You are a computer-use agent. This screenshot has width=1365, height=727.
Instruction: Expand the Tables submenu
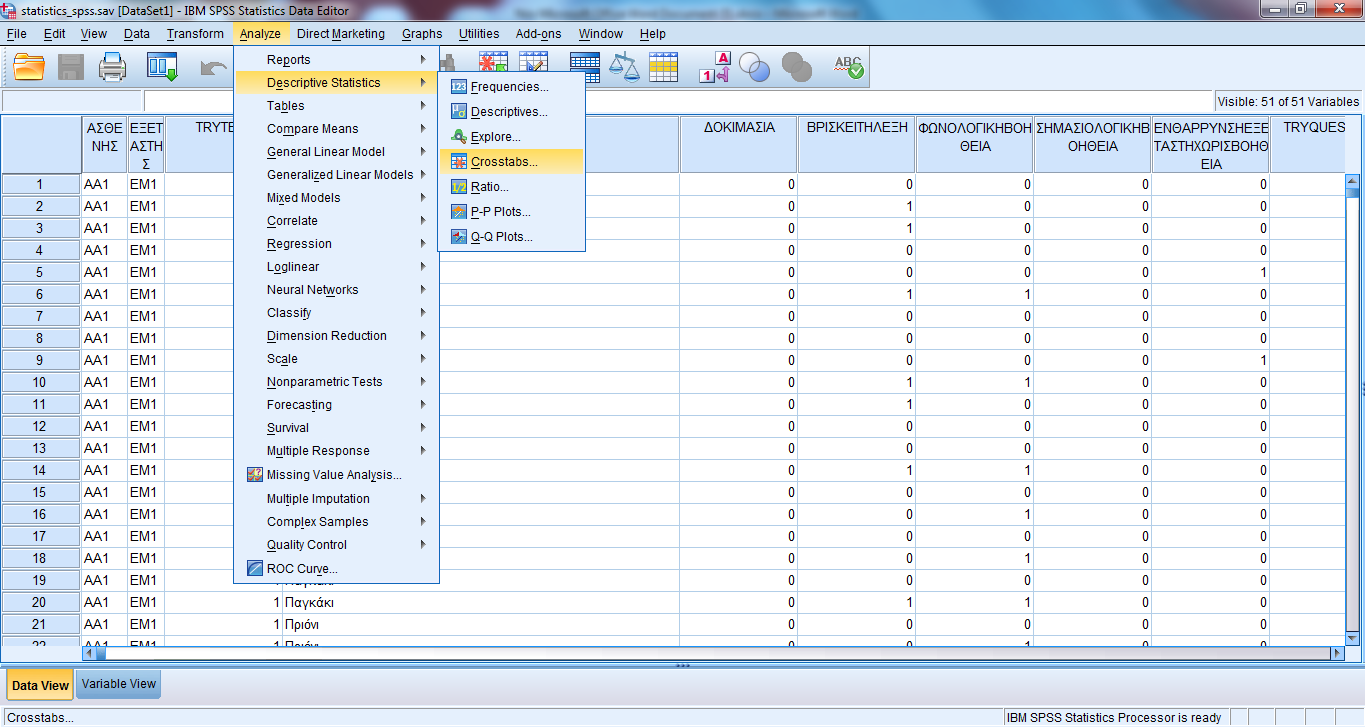point(336,106)
